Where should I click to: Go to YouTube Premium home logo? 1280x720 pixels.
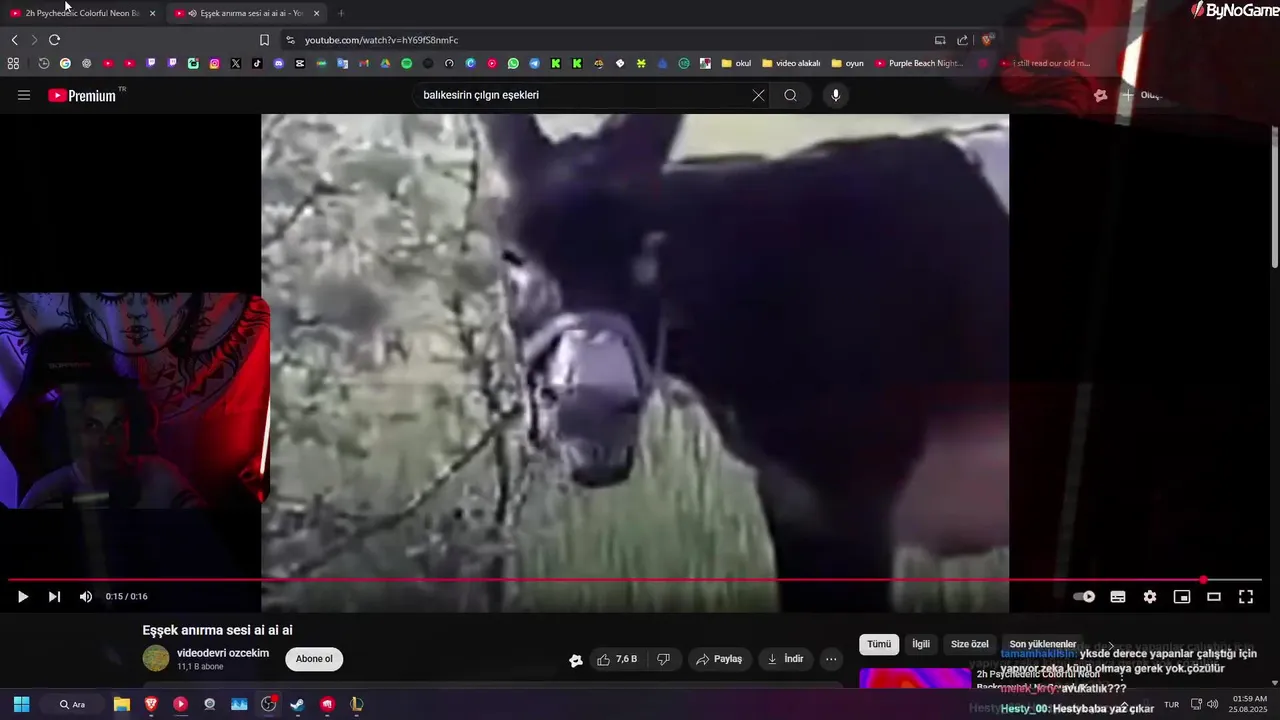pos(82,96)
